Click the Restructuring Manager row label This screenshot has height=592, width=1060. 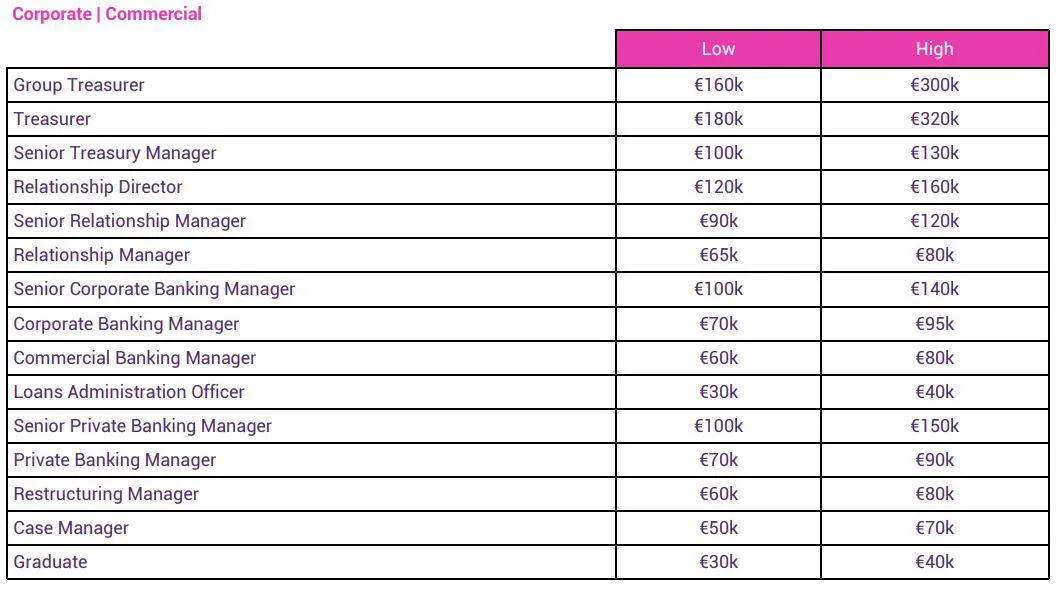click(x=106, y=494)
